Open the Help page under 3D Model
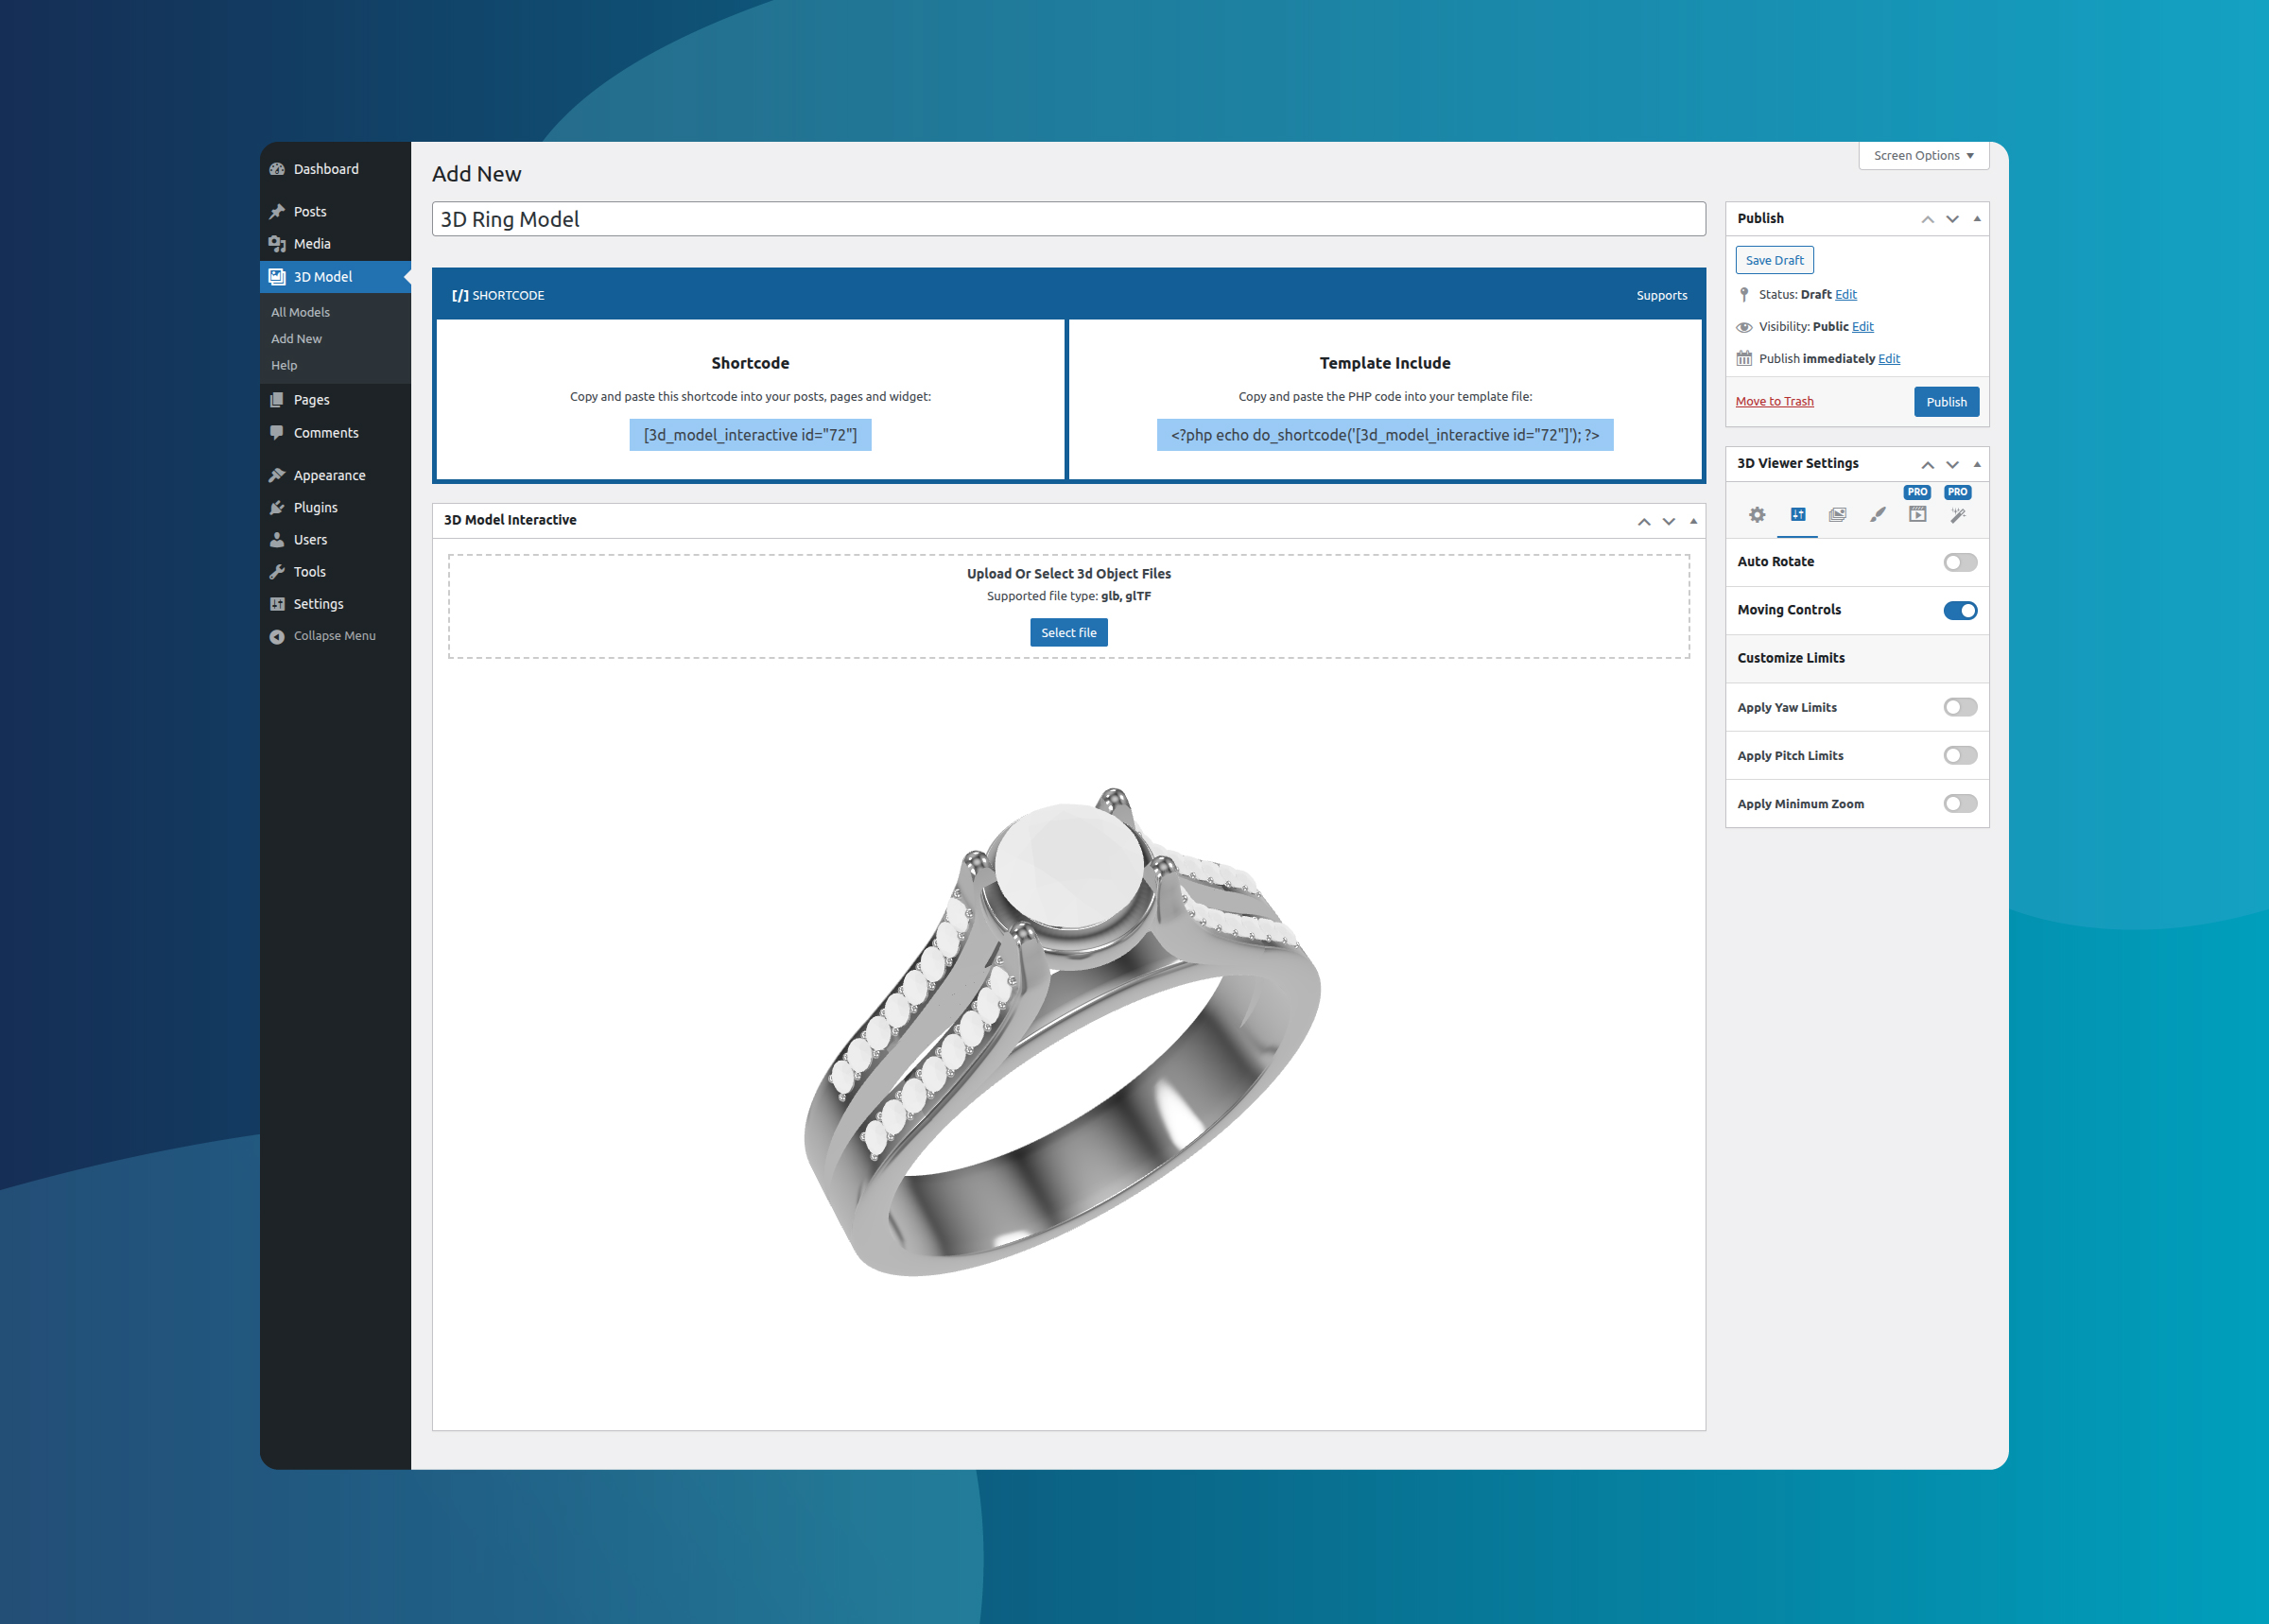Image resolution: width=2269 pixels, height=1624 pixels. pyautogui.click(x=283, y=365)
